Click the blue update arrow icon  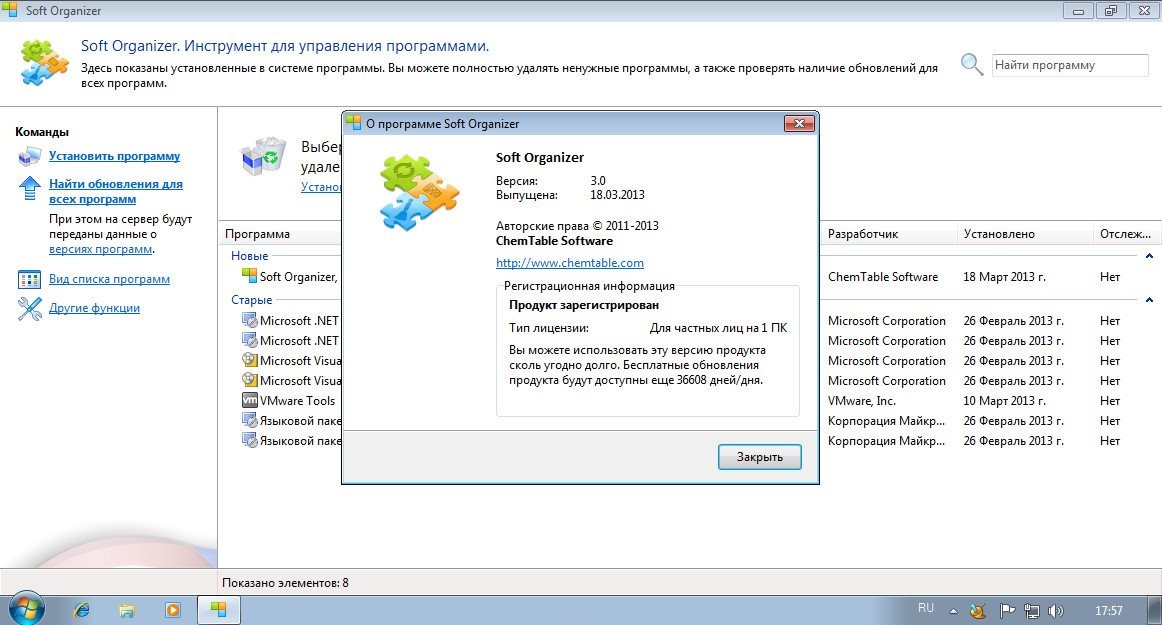(x=30, y=188)
